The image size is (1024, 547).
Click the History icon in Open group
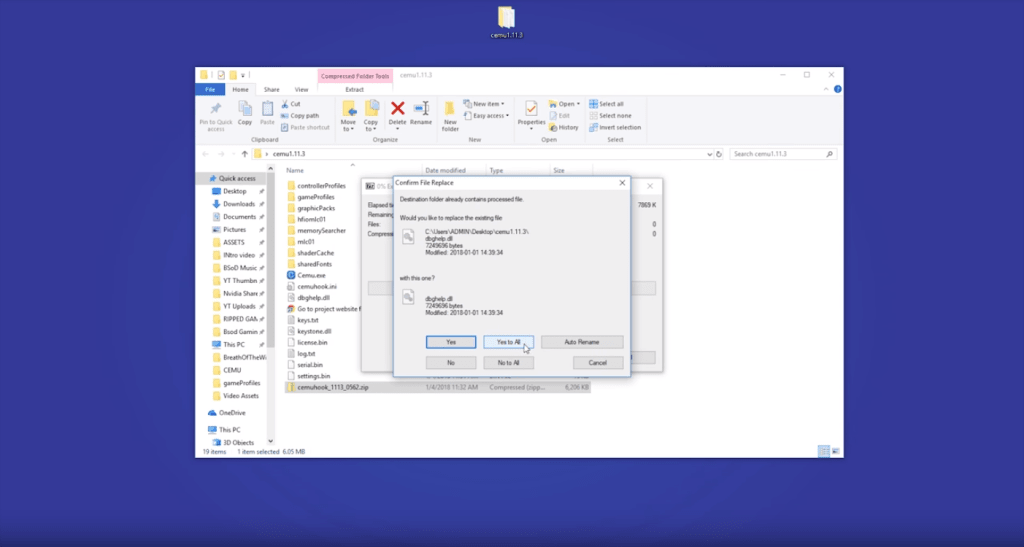pyautogui.click(x=564, y=127)
